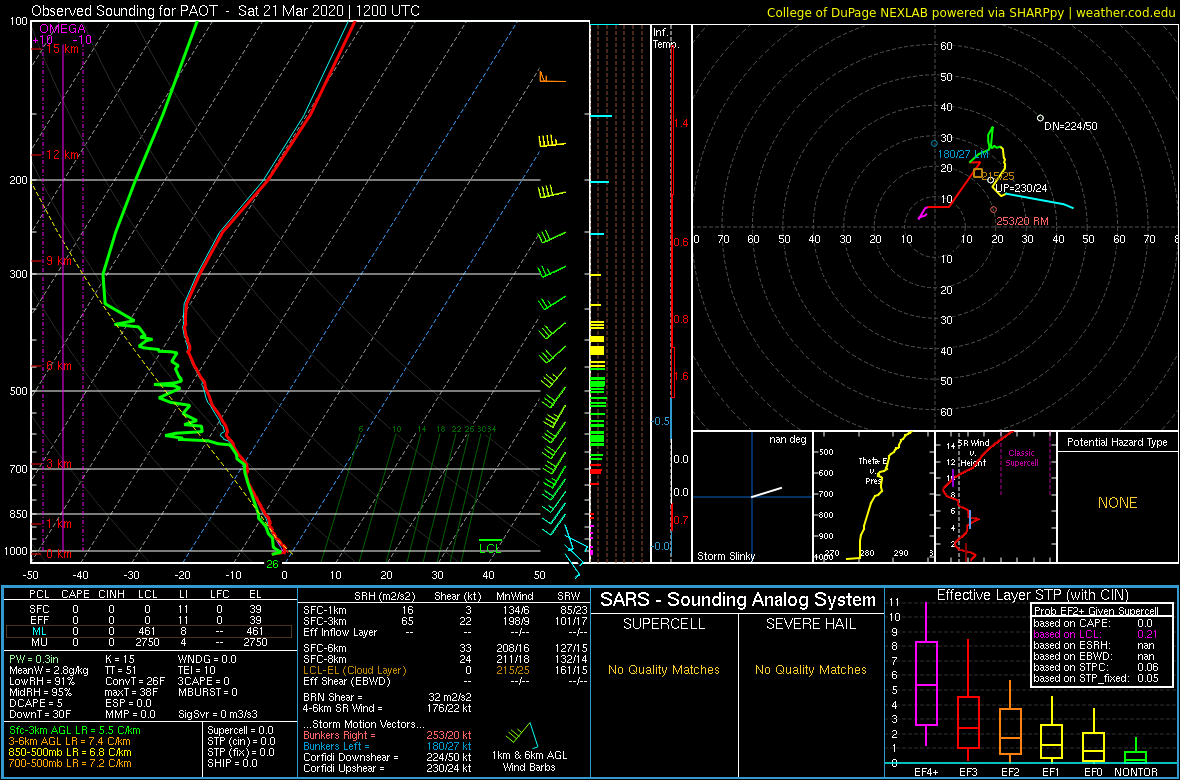Click the SHIP = 0.0 value
This screenshot has width=1180, height=780.
click(x=234, y=763)
